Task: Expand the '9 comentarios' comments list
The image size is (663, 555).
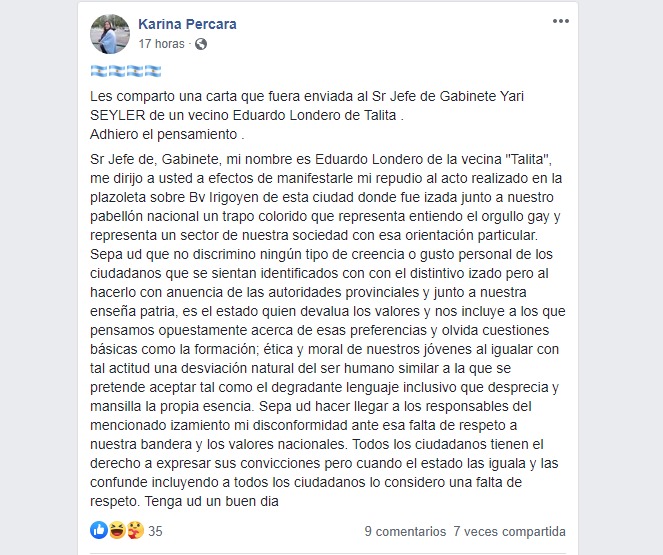Action: click(405, 531)
